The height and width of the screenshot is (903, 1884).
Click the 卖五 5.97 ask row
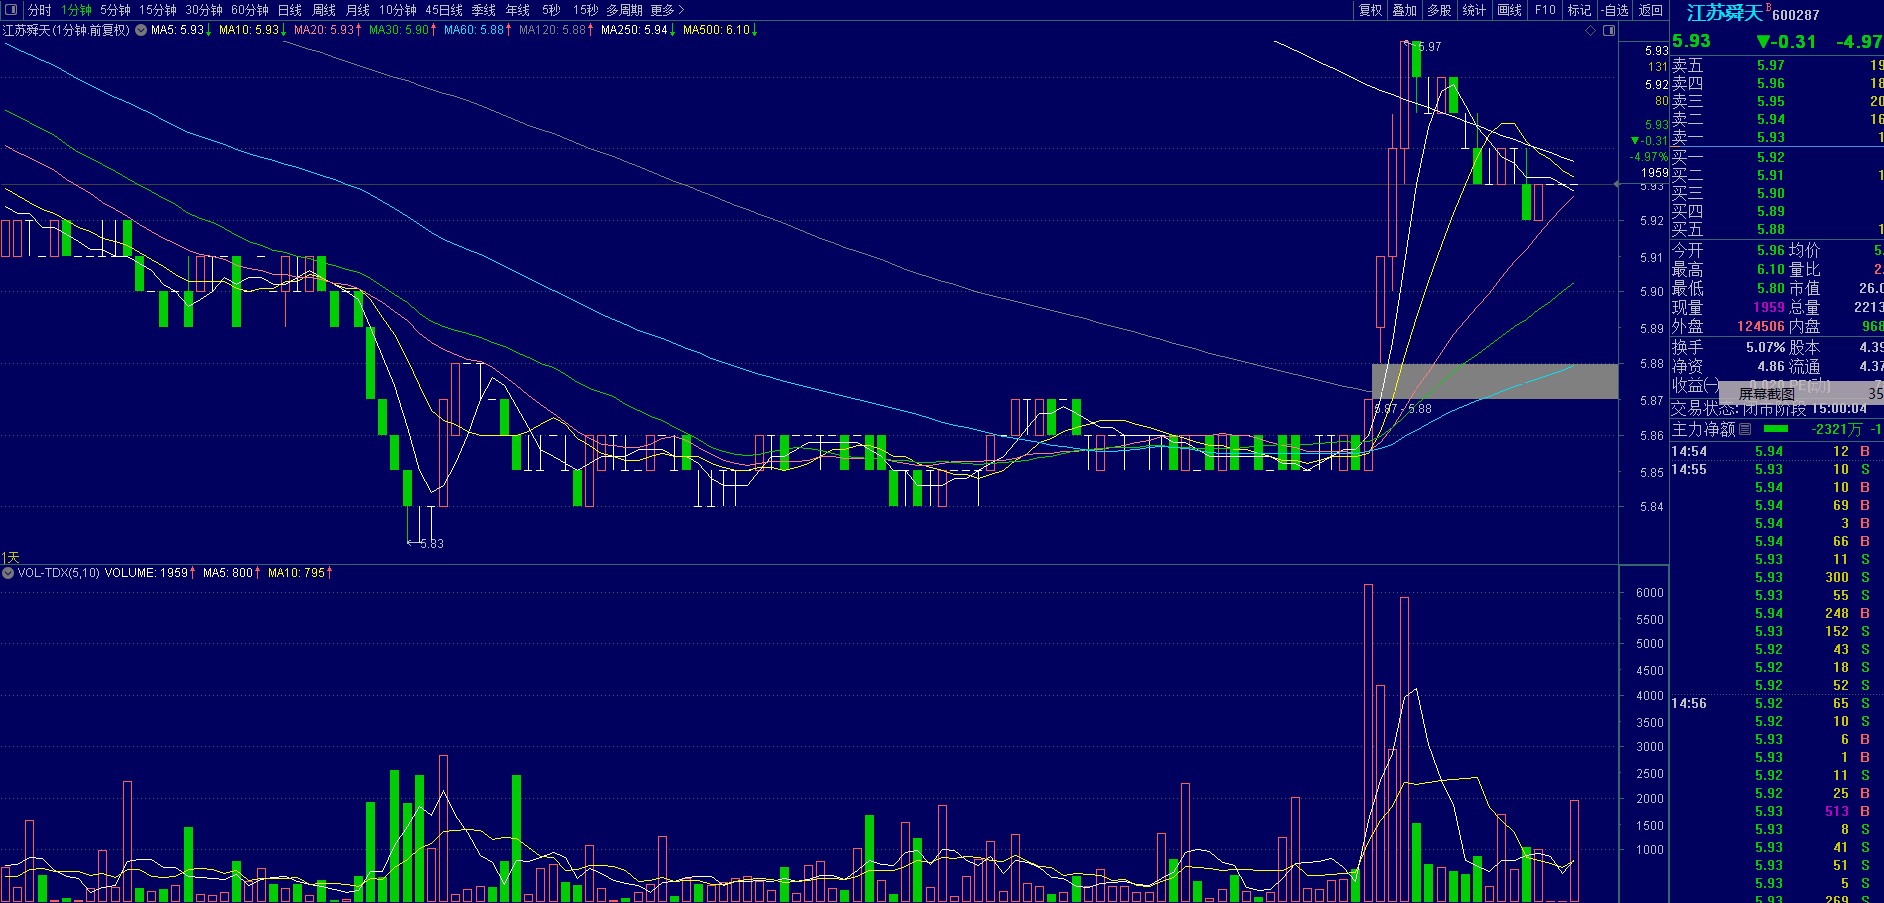(1777, 65)
